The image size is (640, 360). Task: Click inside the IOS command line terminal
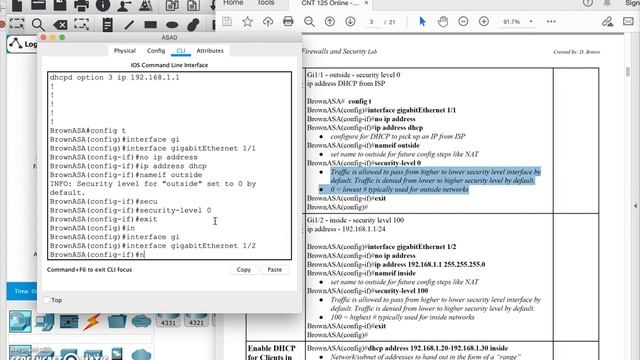[169, 166]
